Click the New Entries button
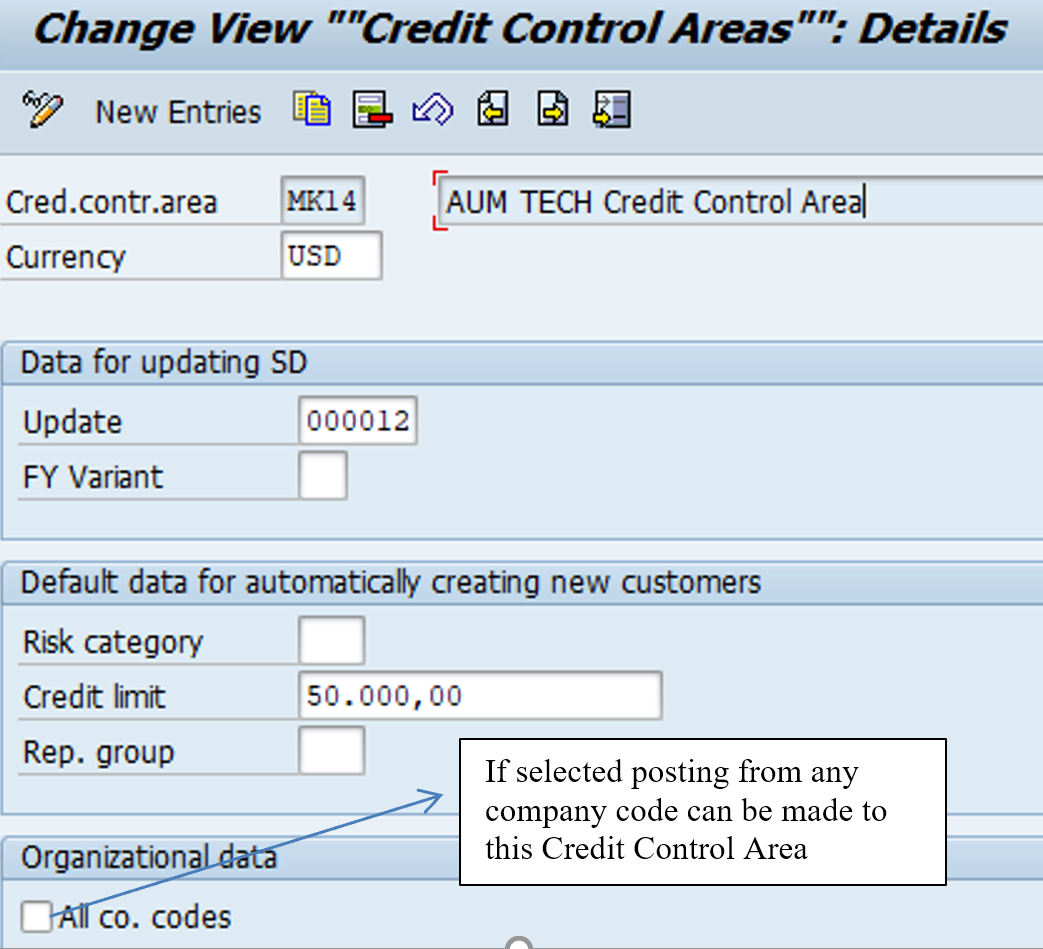The image size is (1043, 949). (178, 112)
